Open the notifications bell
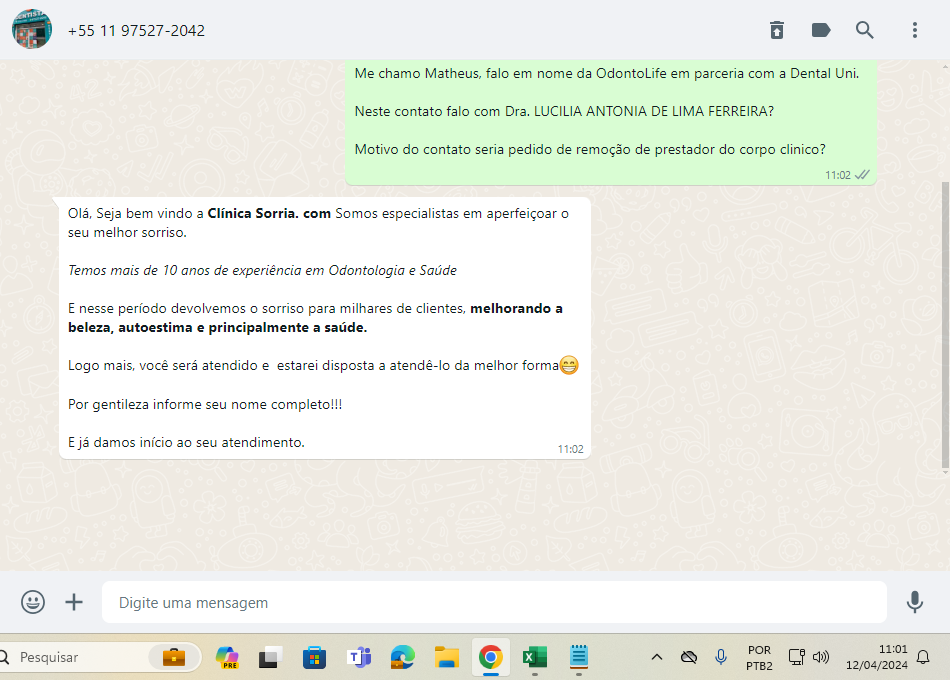This screenshot has width=950, height=680. point(923,657)
